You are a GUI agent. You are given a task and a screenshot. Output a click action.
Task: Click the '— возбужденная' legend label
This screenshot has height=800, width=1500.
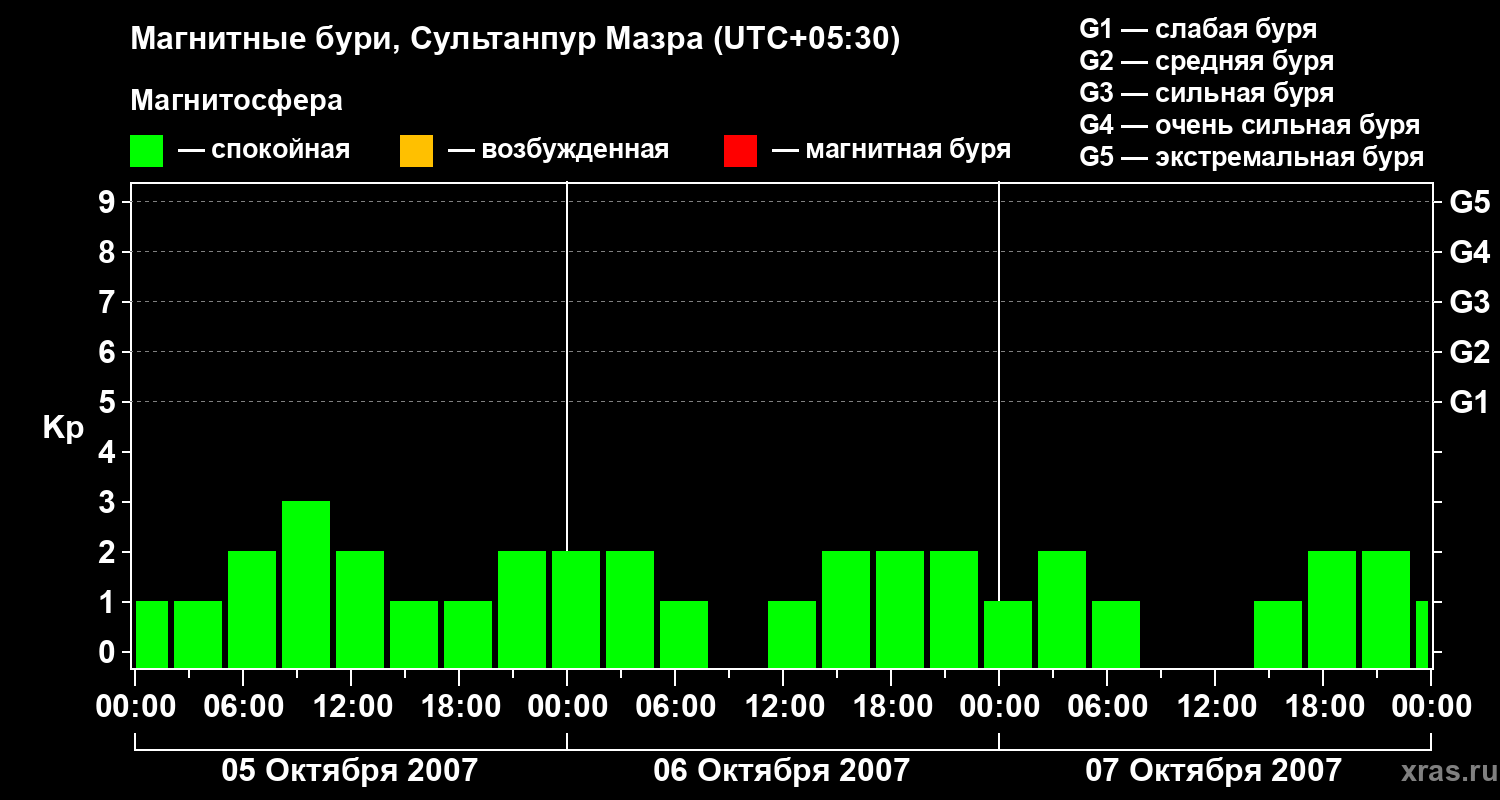coord(558,151)
